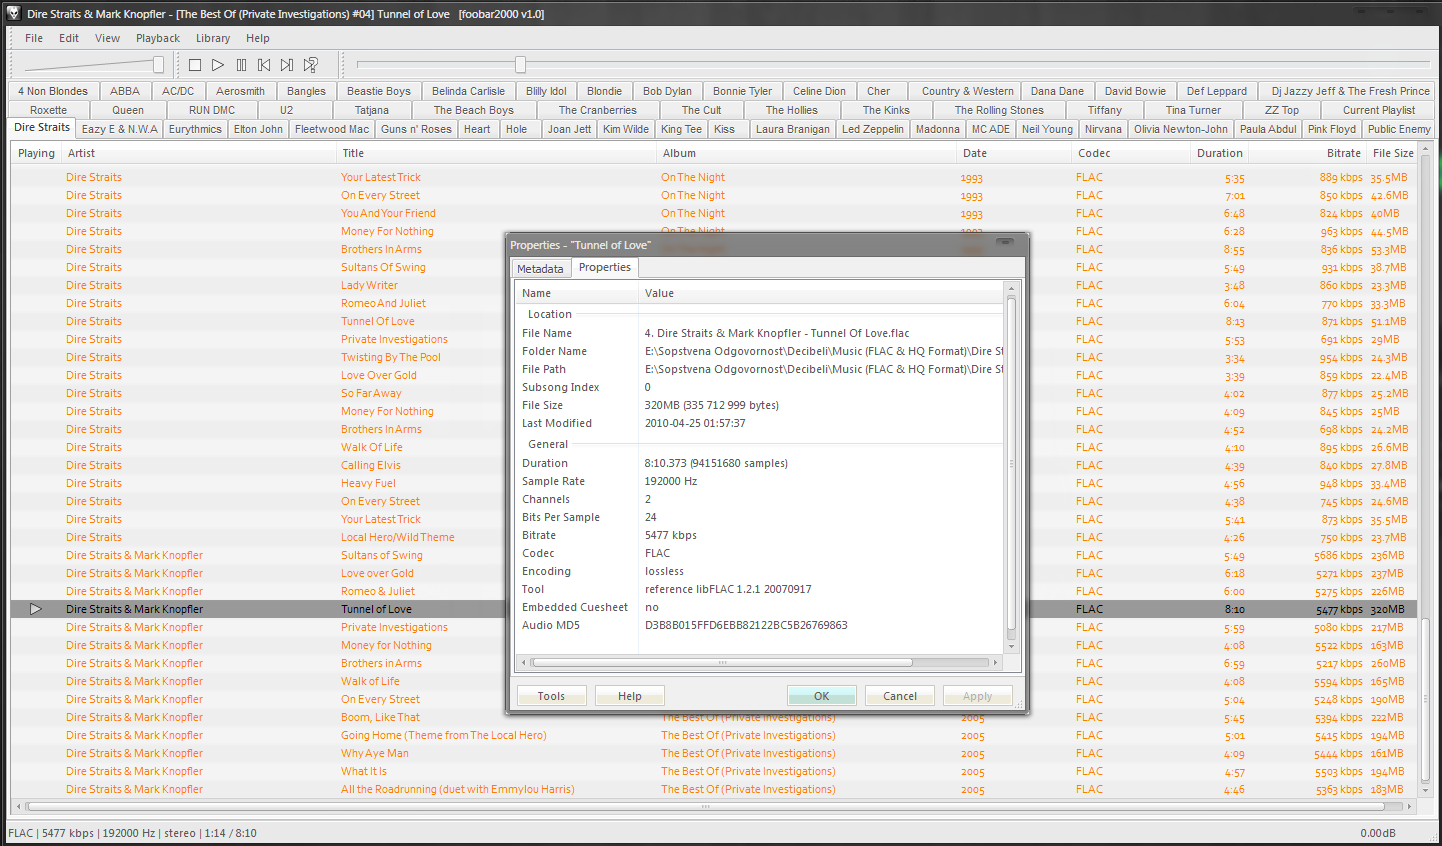Viewport: 1442px width, 846px height.
Task: Sort playlist by Album column header
Action: click(x=806, y=153)
